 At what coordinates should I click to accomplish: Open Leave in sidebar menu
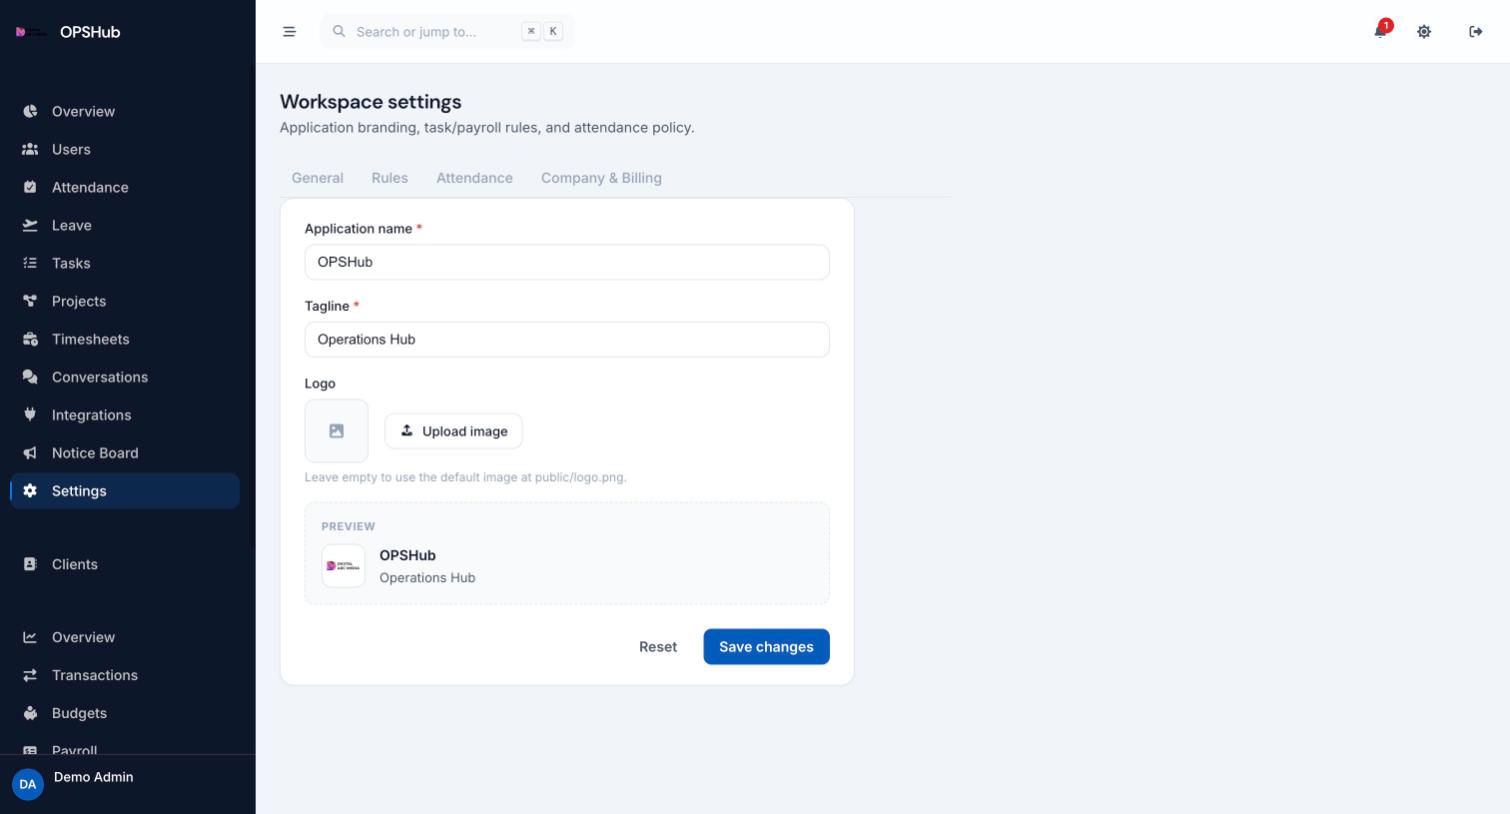(x=125, y=225)
